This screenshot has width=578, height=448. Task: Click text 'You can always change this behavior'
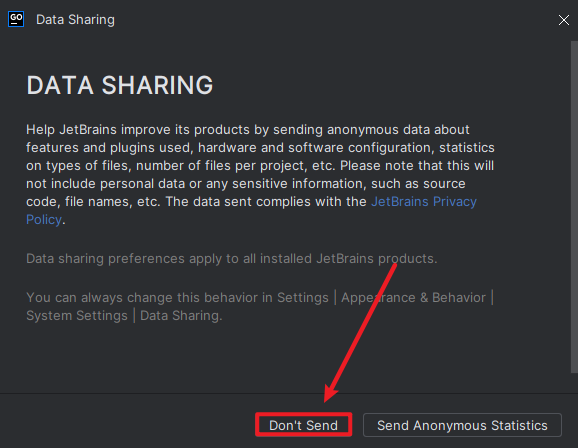pos(142,298)
